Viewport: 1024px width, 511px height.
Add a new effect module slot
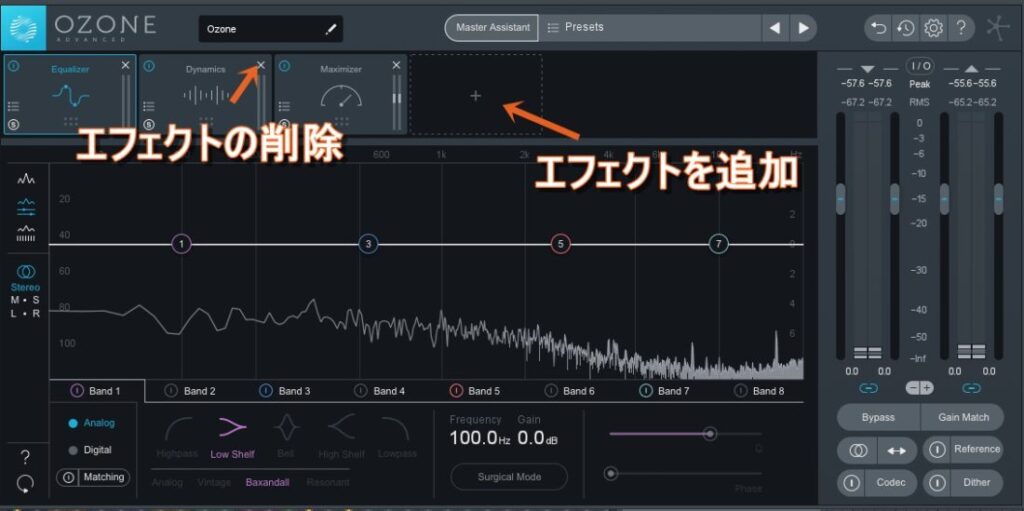tap(475, 96)
